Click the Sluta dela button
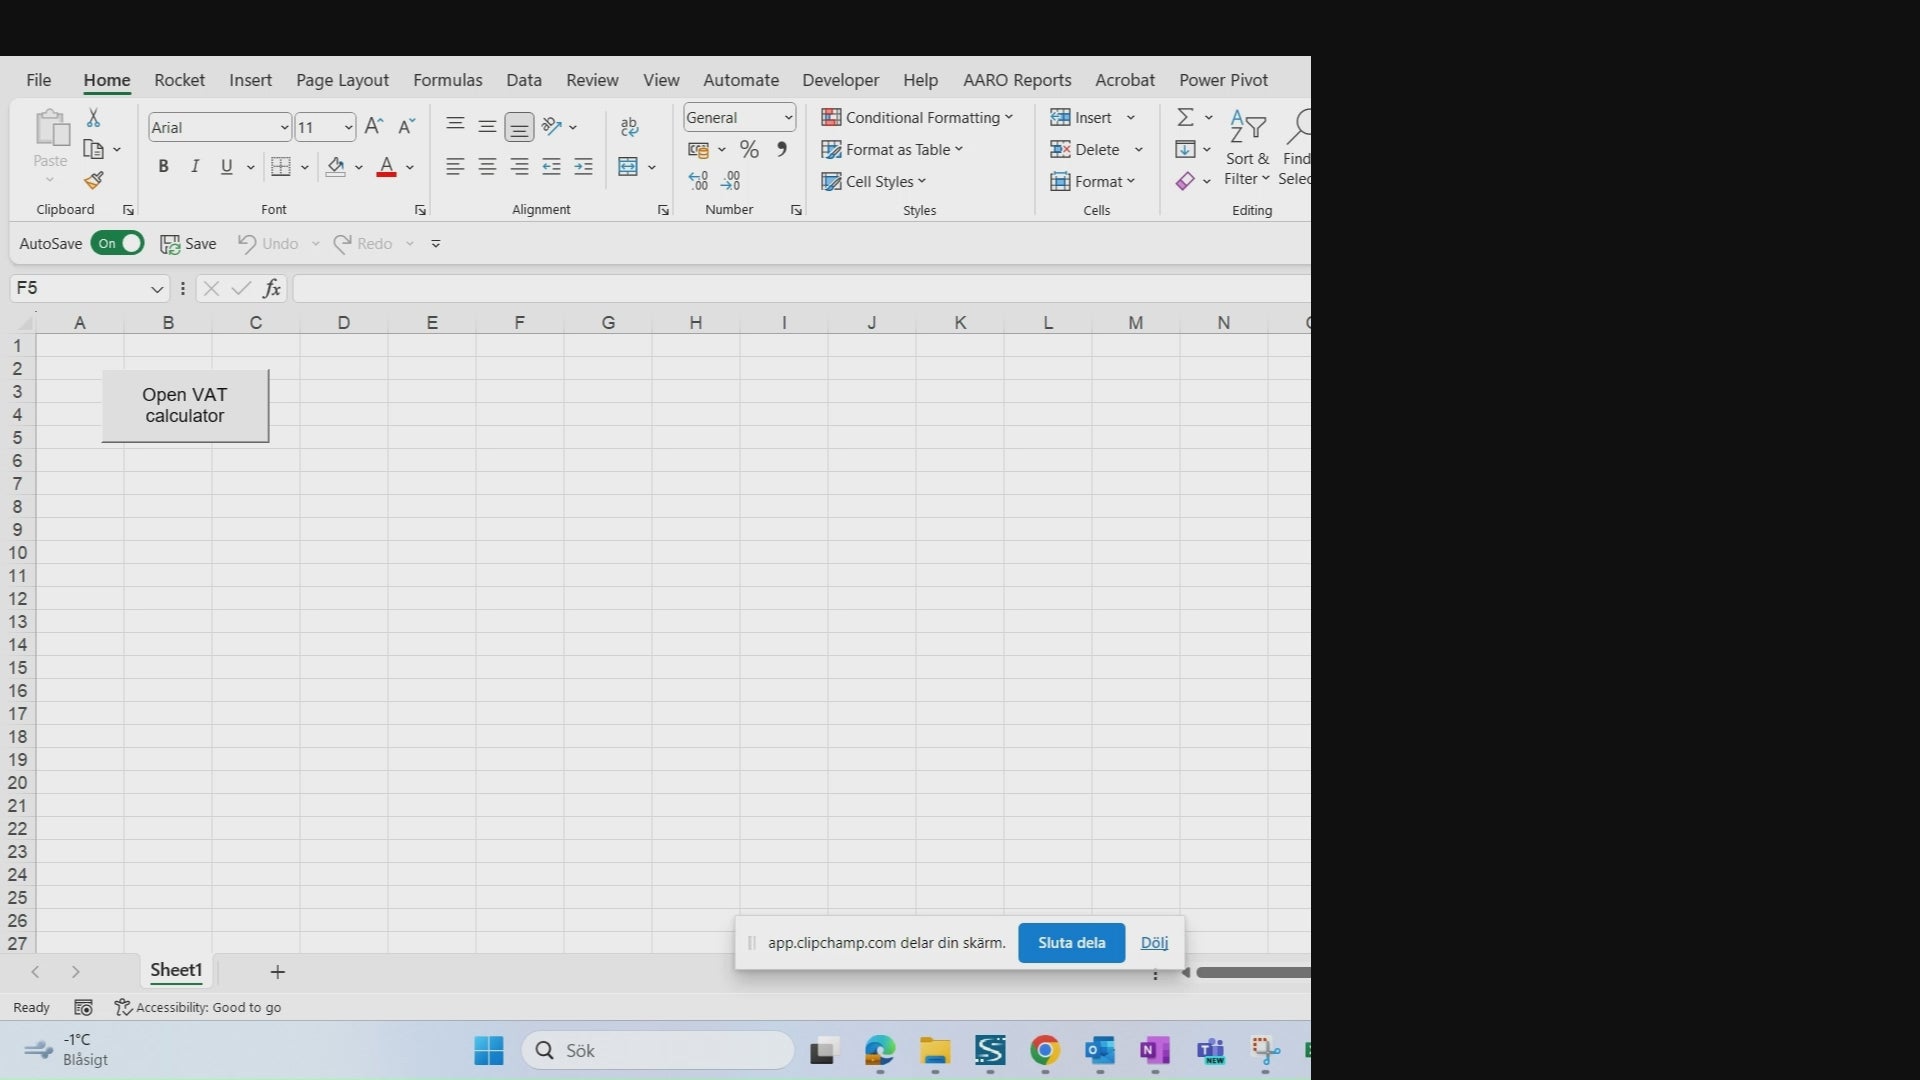This screenshot has height=1080, width=1920. [x=1071, y=943]
